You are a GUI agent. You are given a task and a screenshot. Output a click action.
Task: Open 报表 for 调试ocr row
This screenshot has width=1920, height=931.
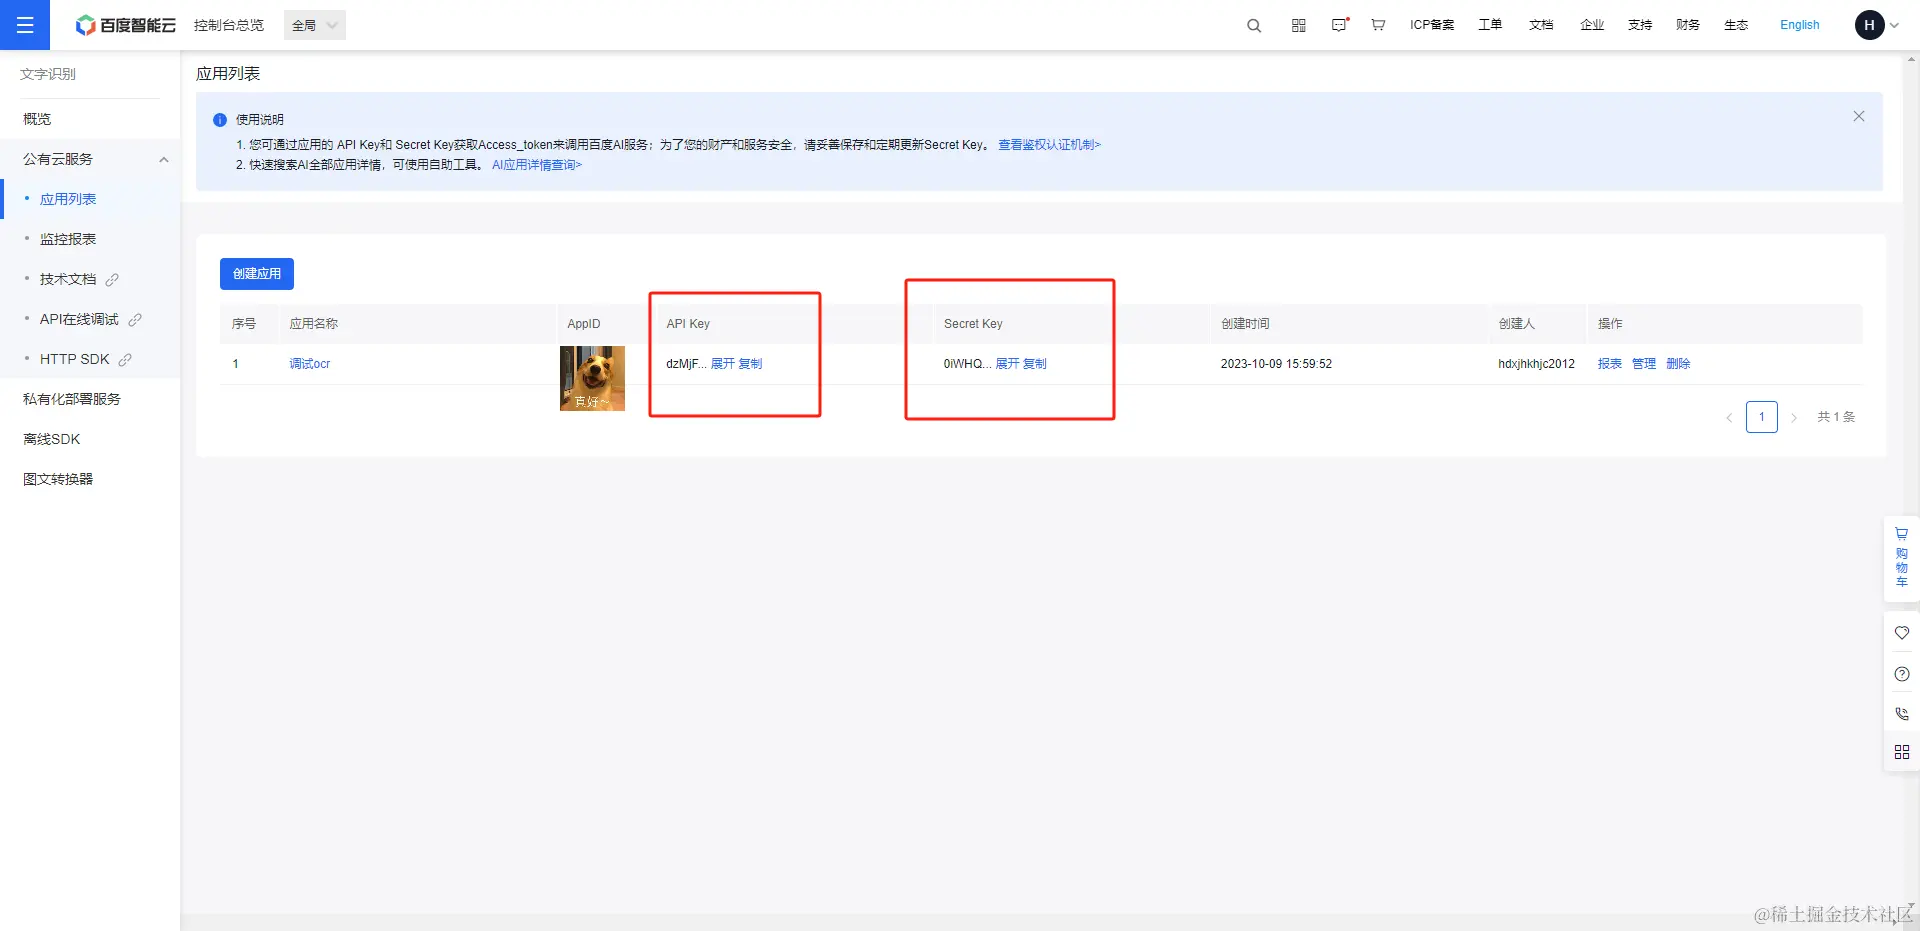tap(1610, 364)
